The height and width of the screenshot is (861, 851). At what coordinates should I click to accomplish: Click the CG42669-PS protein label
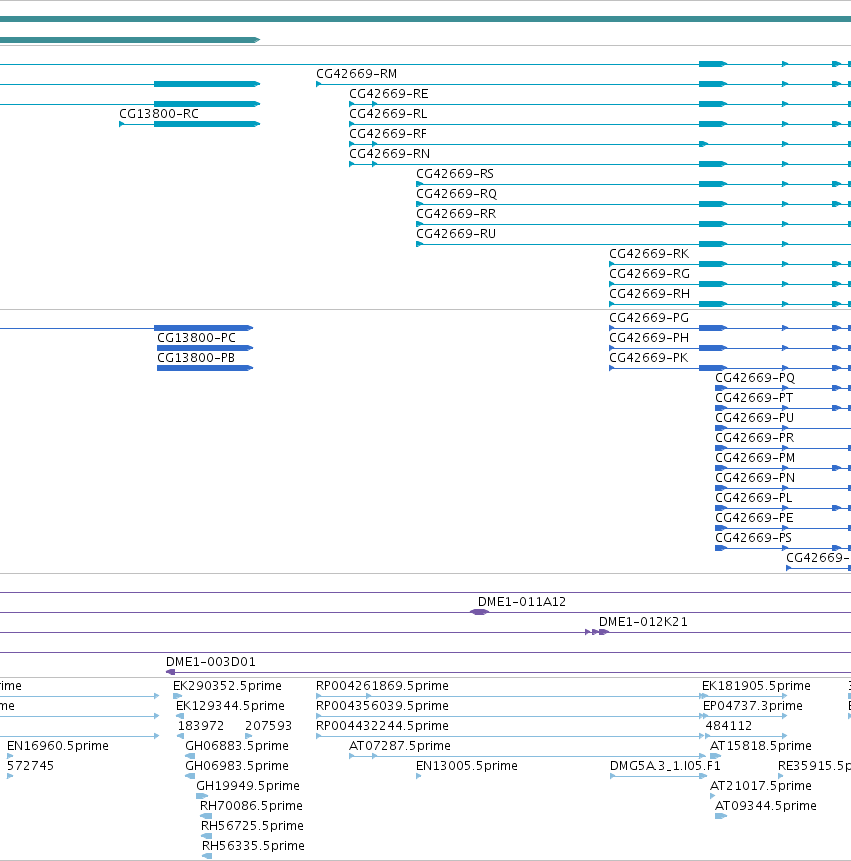coord(753,538)
